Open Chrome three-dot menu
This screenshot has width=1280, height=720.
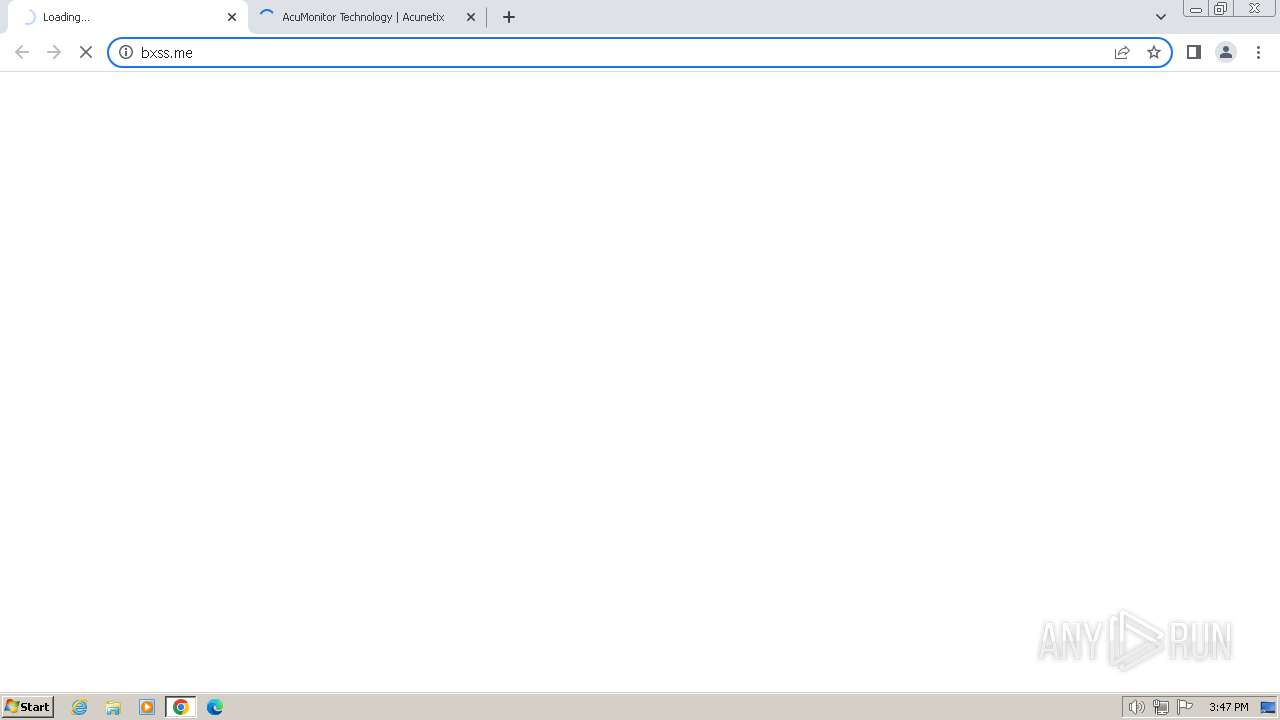tap(1258, 52)
